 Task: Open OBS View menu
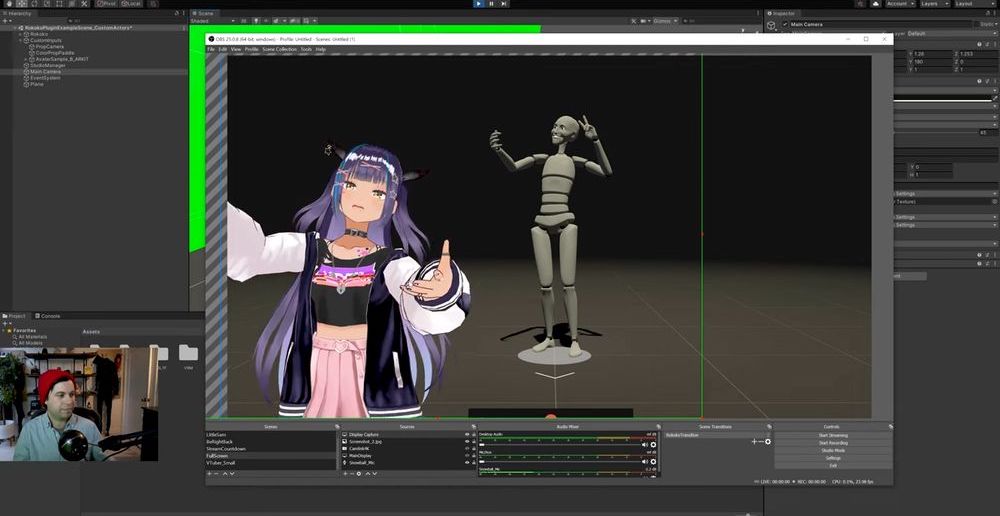(x=236, y=49)
